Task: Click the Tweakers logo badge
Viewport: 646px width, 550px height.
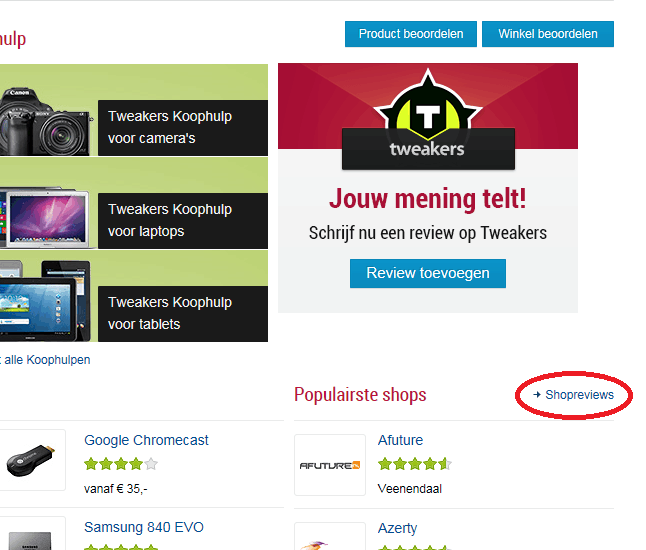Action: [428, 119]
